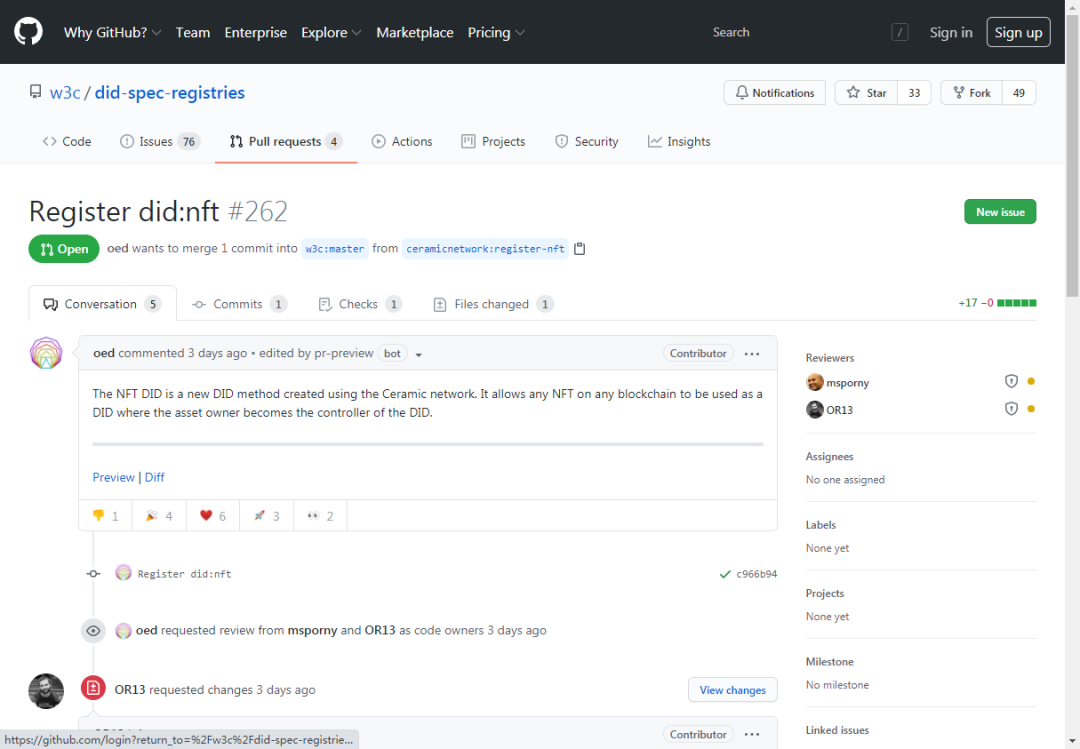Expand the Pricing menu
The image size is (1080, 749).
click(496, 32)
